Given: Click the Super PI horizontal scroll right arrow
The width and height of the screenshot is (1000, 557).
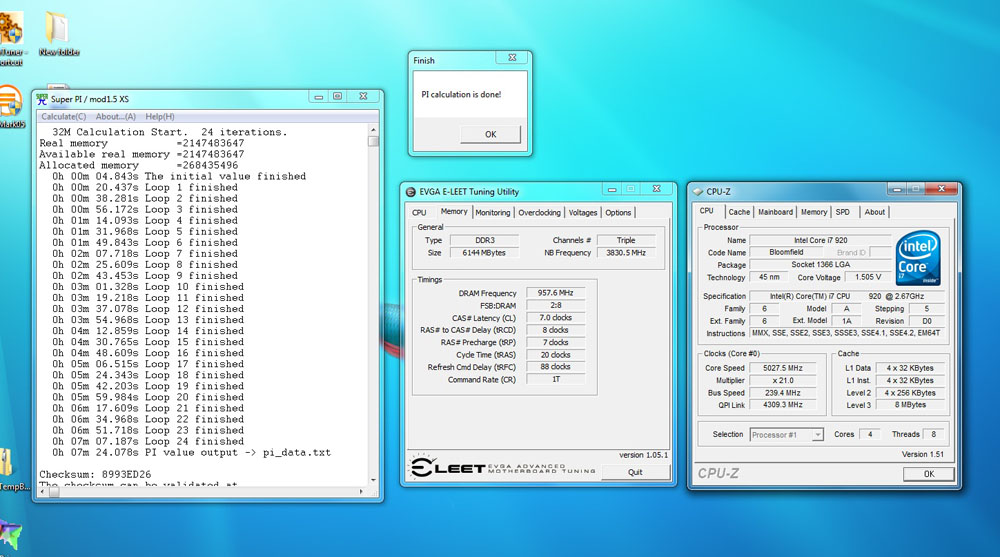Looking at the screenshot, I should [362, 492].
